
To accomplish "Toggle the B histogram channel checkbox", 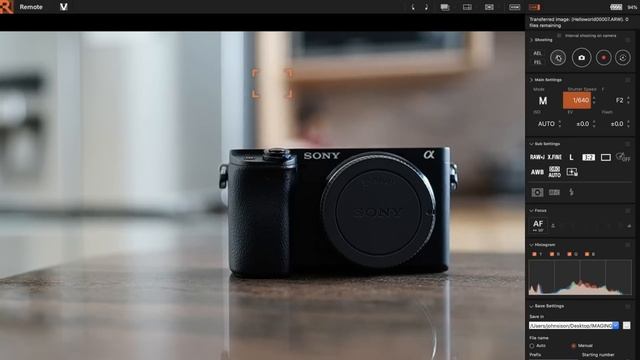I will (587, 254).
